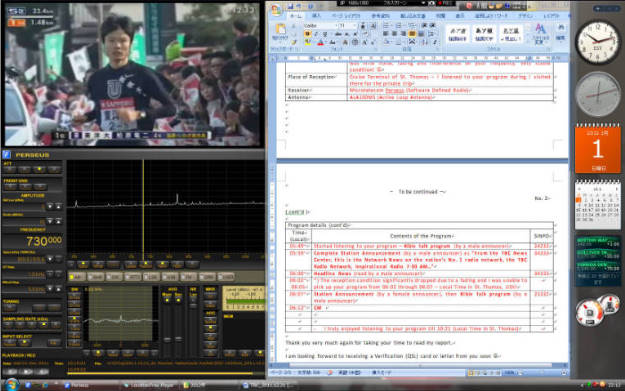Switch to the Insert ribbon tab

tap(316, 16)
